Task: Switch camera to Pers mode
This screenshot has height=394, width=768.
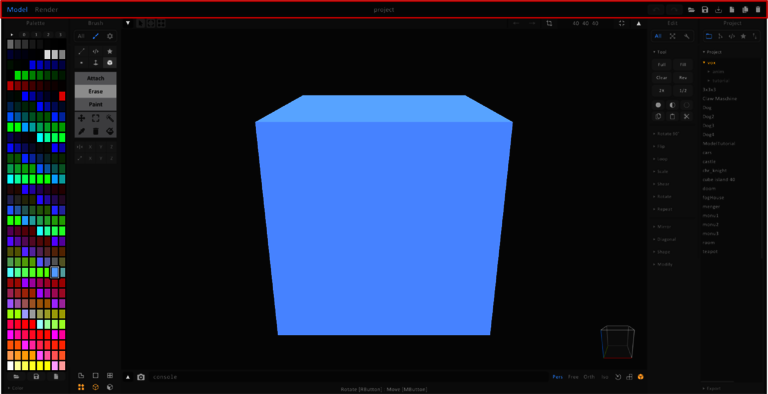Action: tap(557, 377)
